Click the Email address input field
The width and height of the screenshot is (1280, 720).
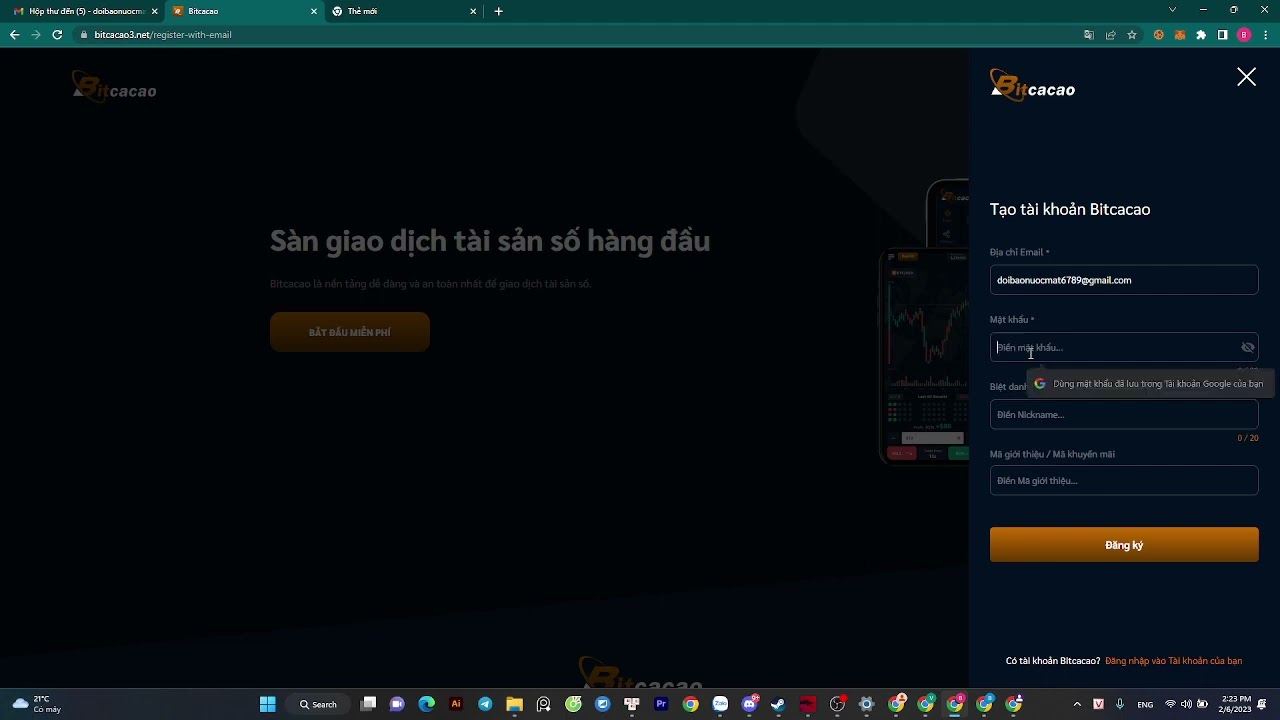pos(1124,280)
